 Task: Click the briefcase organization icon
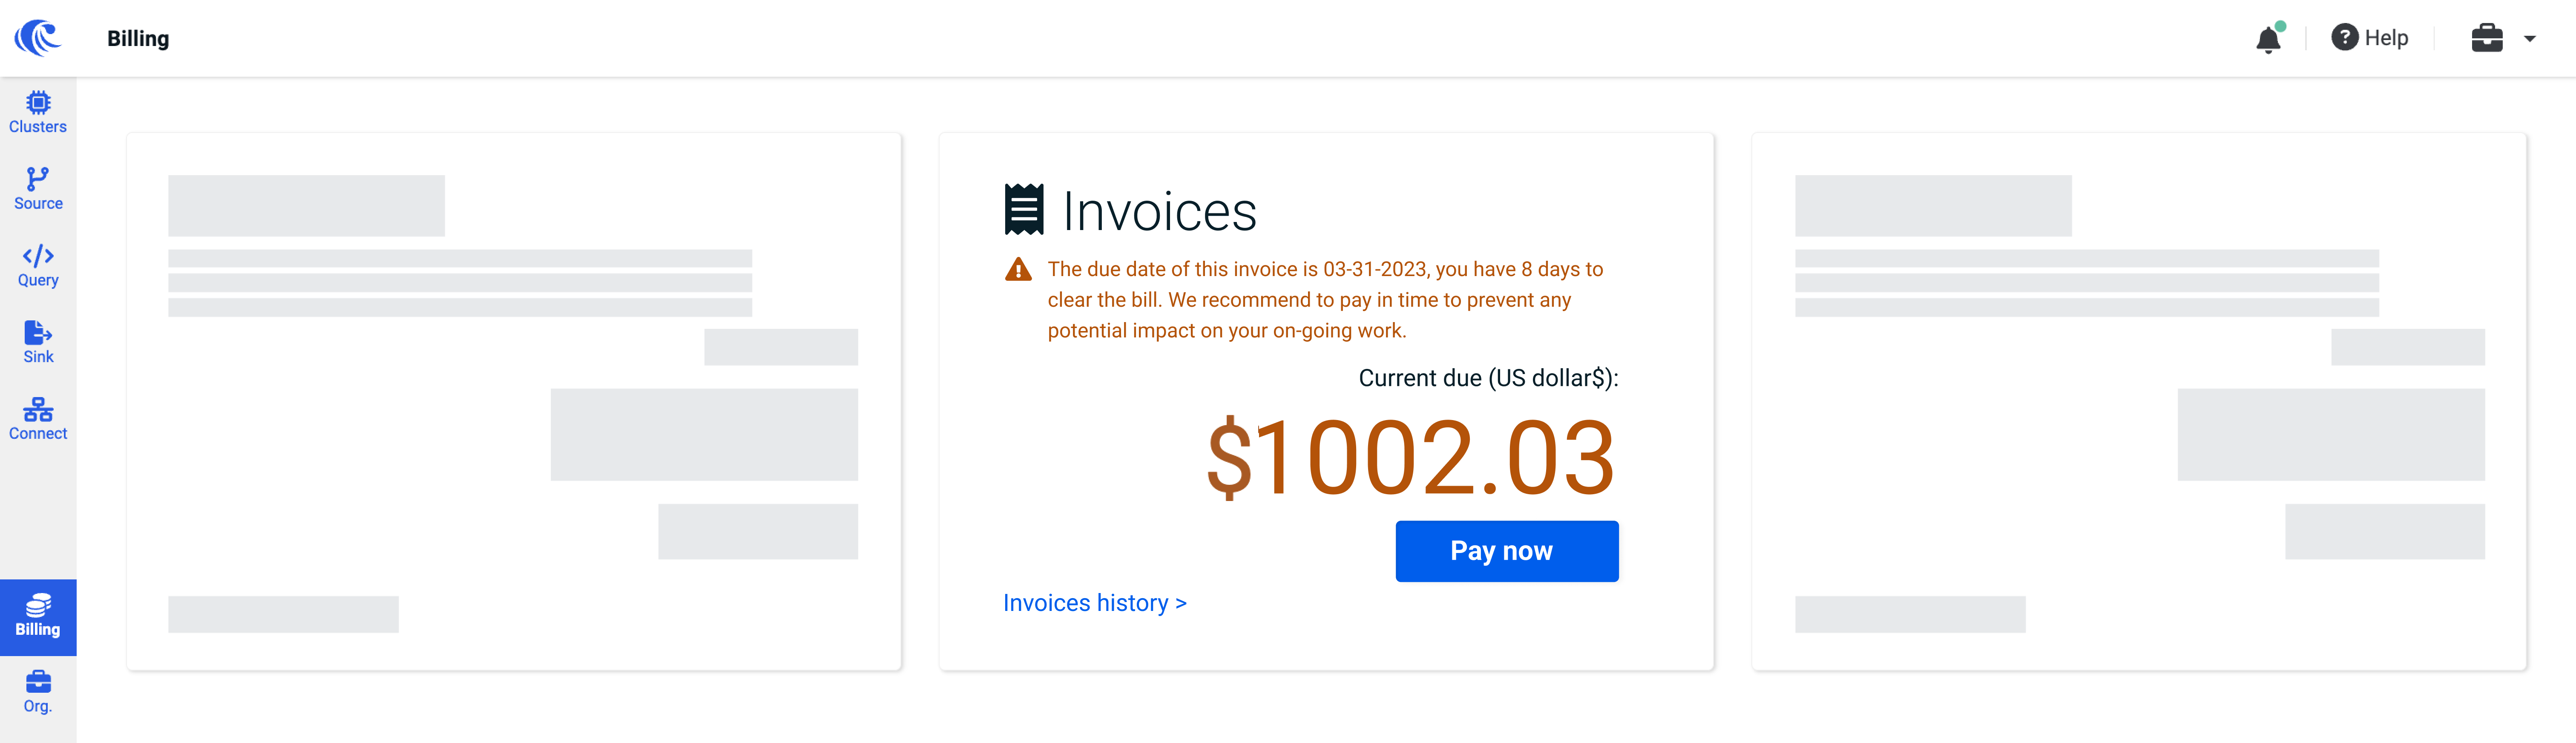click(x=2486, y=38)
